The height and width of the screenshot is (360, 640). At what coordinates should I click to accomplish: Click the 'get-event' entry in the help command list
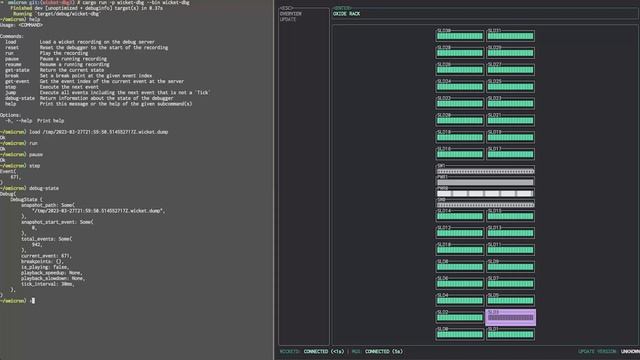click(94, 81)
